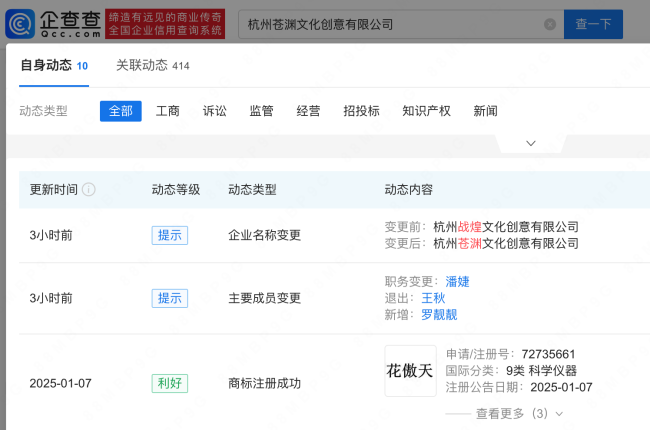Image resolution: width=650 pixels, height=430 pixels.
Task: Filter dynamics by 招投标
Action: [x=361, y=111]
